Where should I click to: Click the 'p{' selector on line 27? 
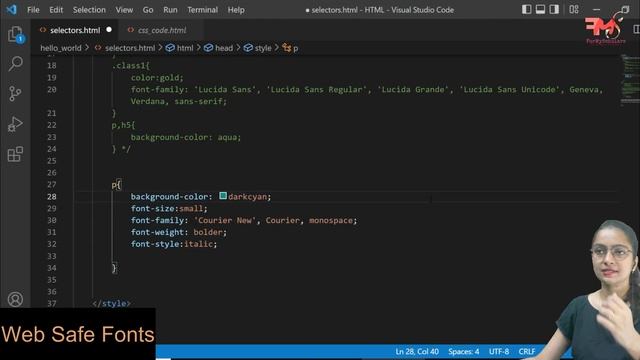pos(116,185)
